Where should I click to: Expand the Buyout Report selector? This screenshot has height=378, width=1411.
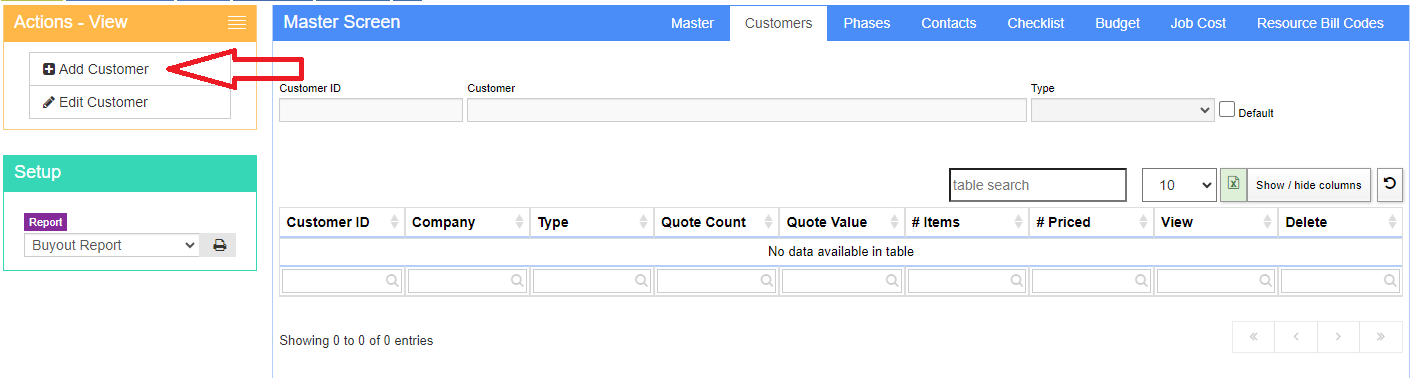pyautogui.click(x=112, y=245)
